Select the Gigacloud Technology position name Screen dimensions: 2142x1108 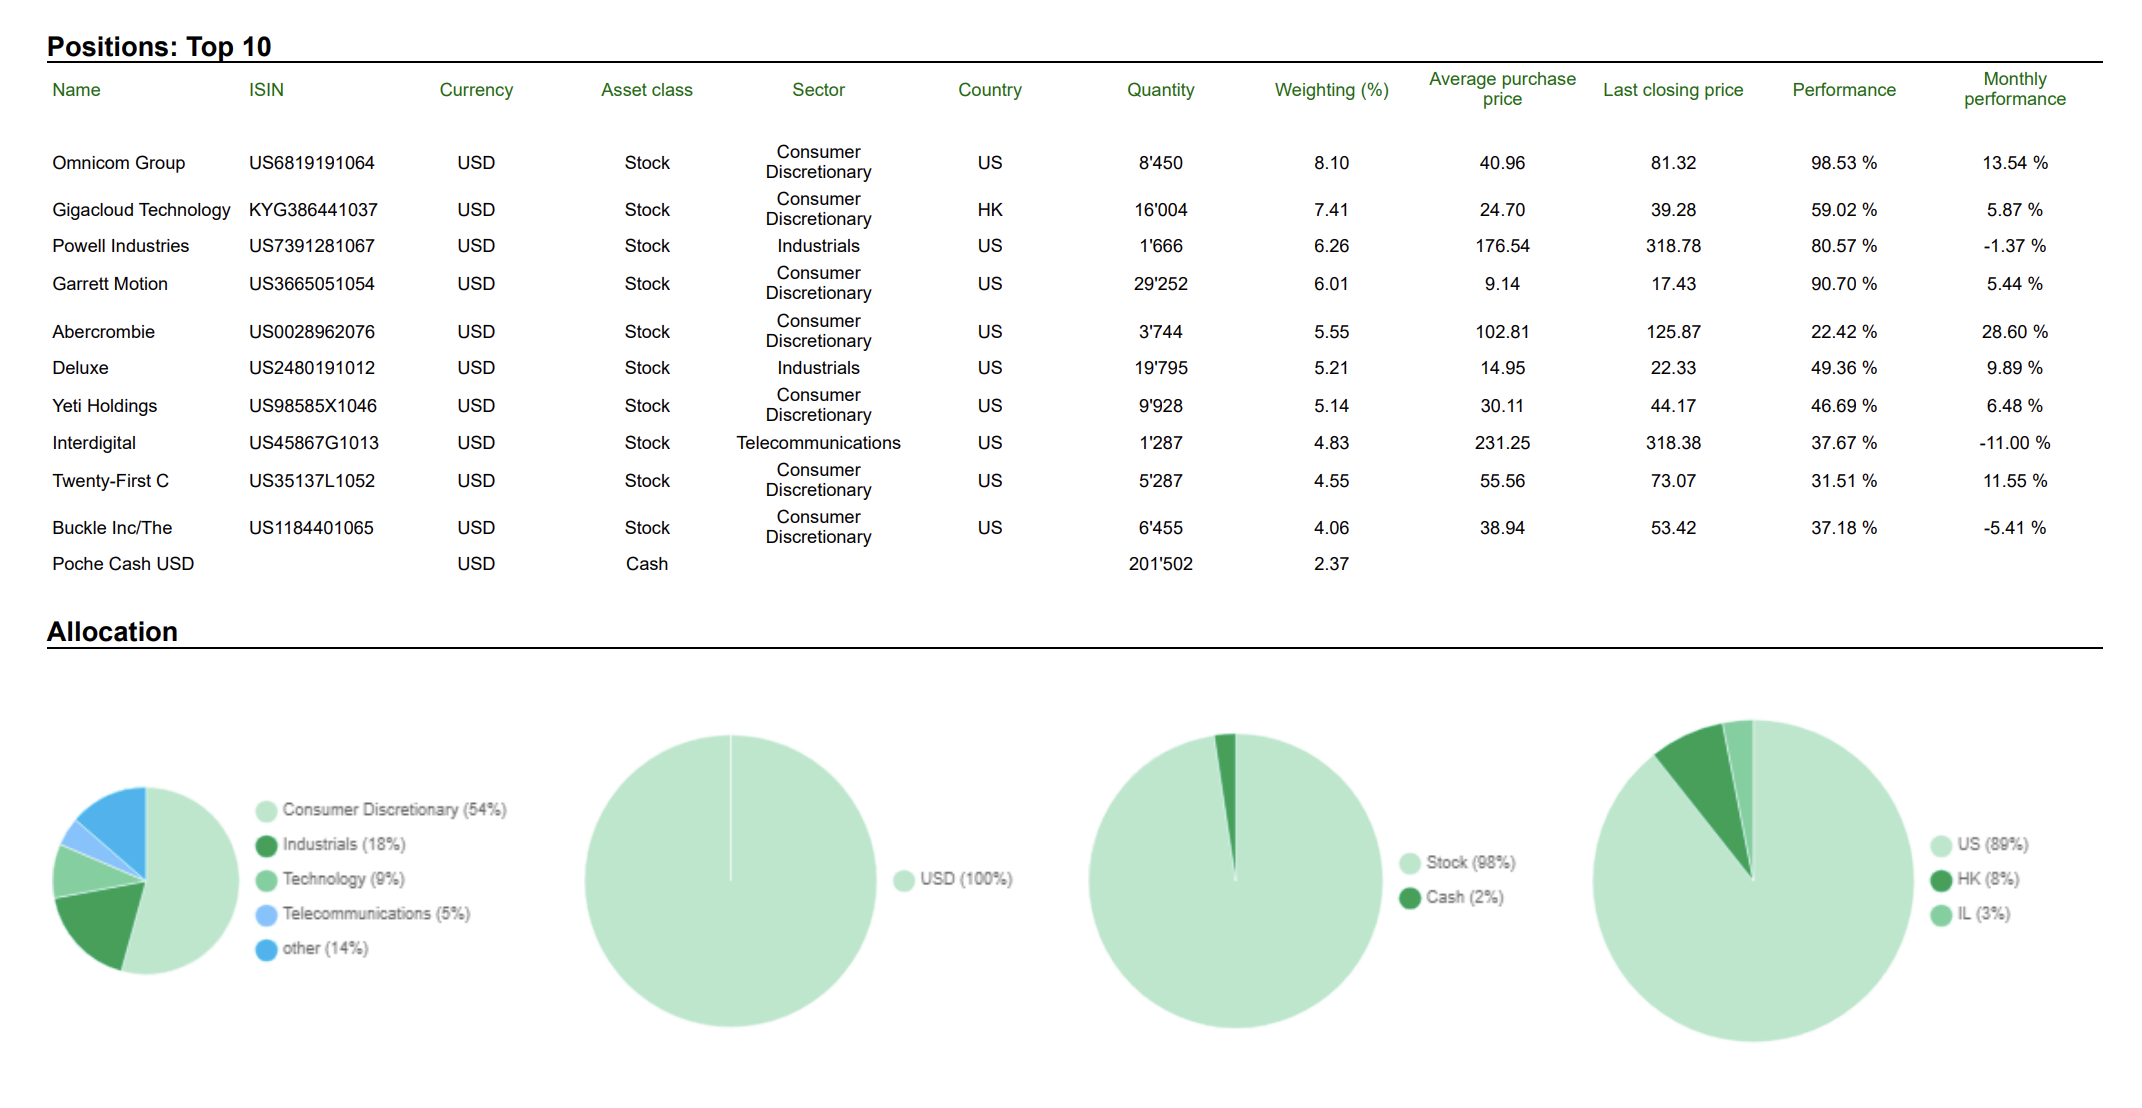tap(141, 210)
